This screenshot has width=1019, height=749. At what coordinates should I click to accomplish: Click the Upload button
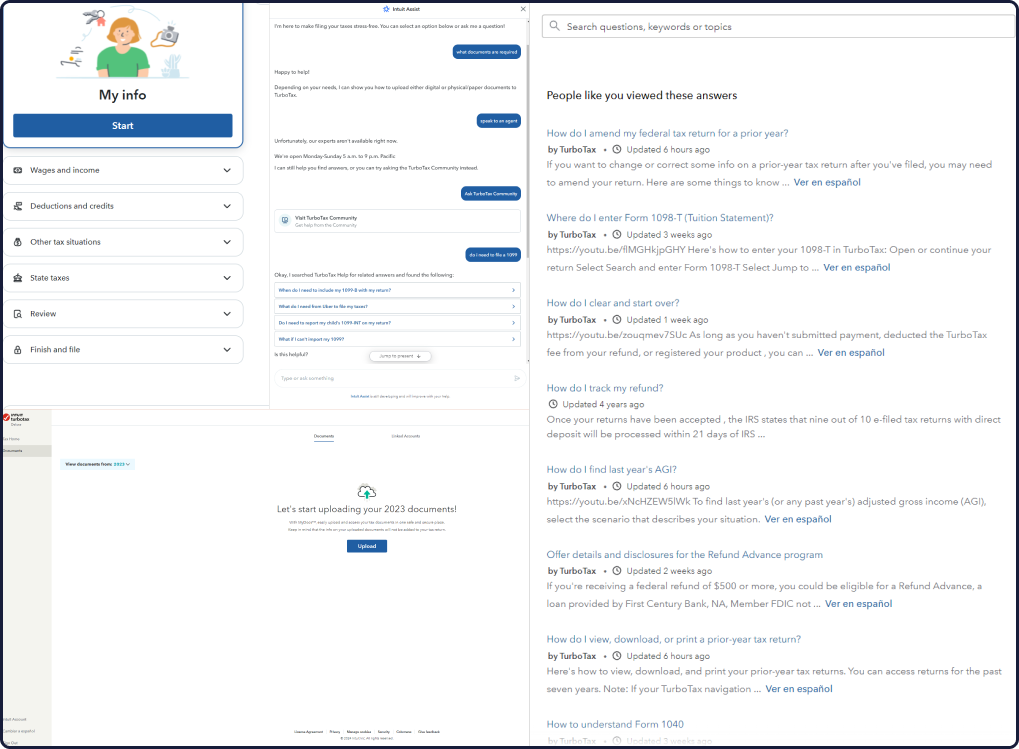coord(367,546)
